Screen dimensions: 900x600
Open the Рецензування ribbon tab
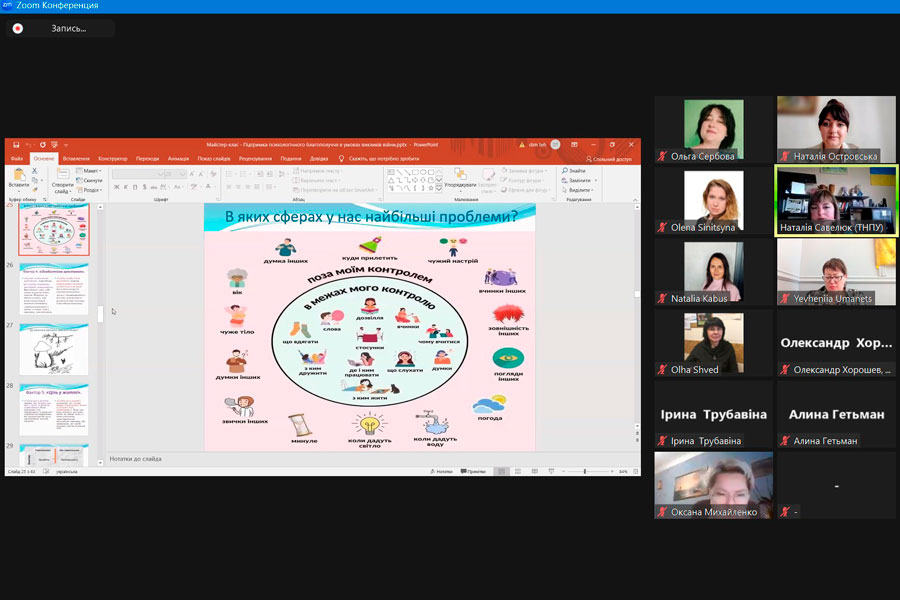coord(255,158)
